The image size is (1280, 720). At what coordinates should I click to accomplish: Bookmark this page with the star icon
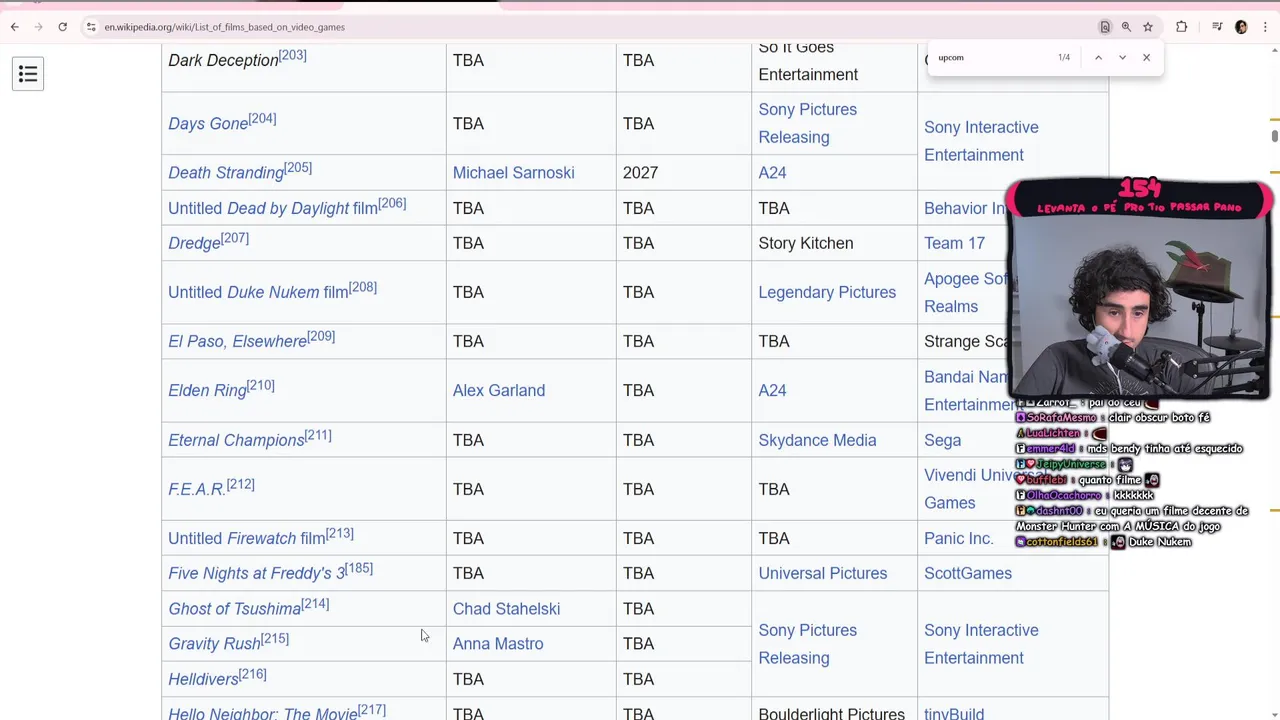[1148, 27]
